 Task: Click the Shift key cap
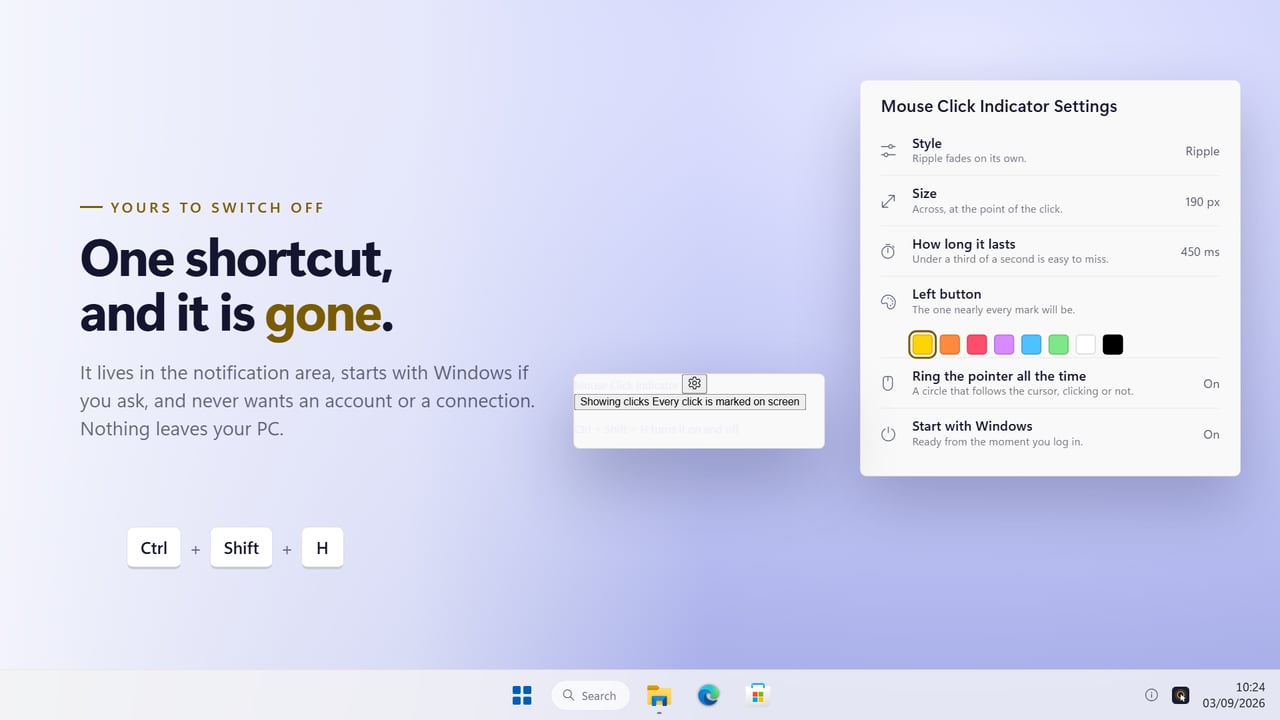click(x=241, y=547)
